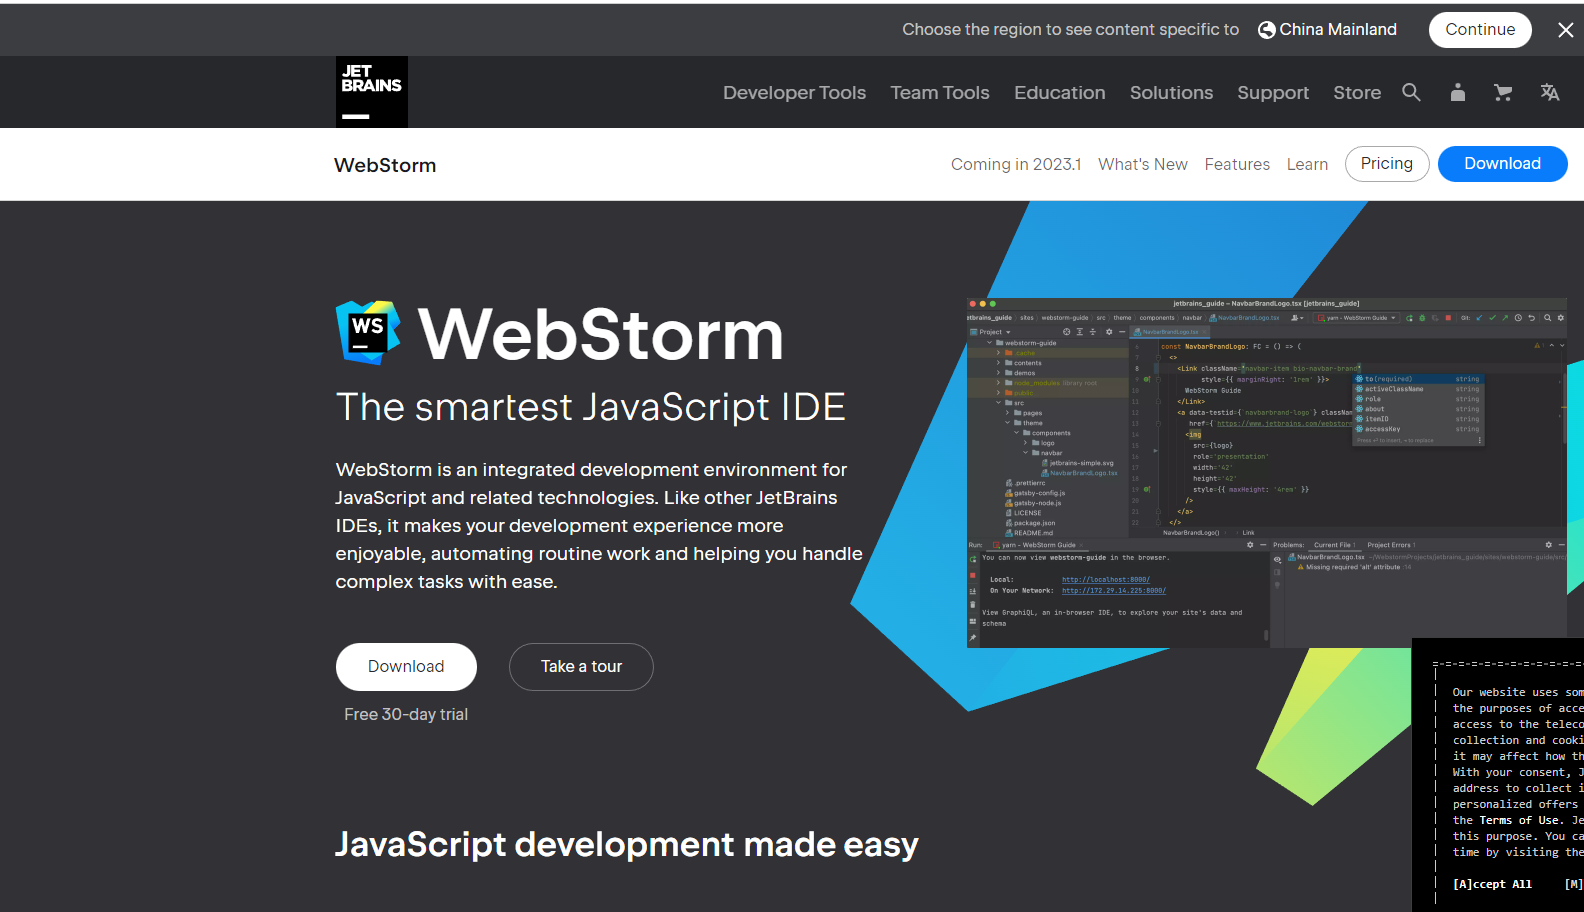Open the Developer Tools menu
Viewport: 1584px width, 912px height.
click(x=795, y=92)
